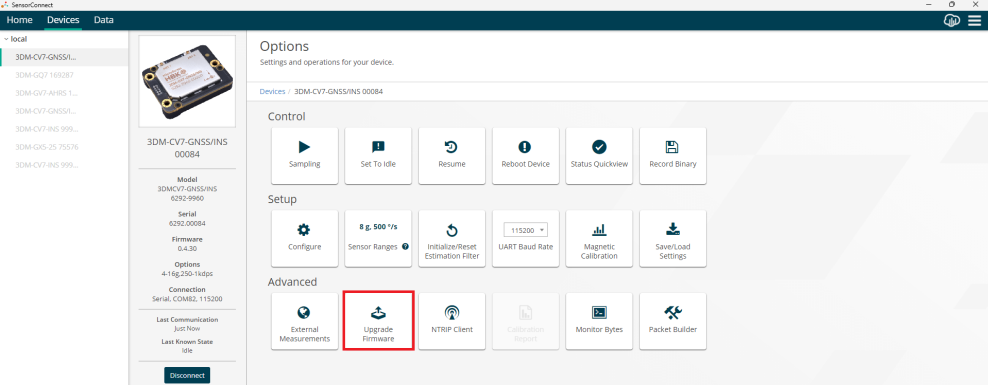The height and width of the screenshot is (385, 988).
Task: Open the UART Baud Rate 115200 dropdown
Action: [x=526, y=229]
